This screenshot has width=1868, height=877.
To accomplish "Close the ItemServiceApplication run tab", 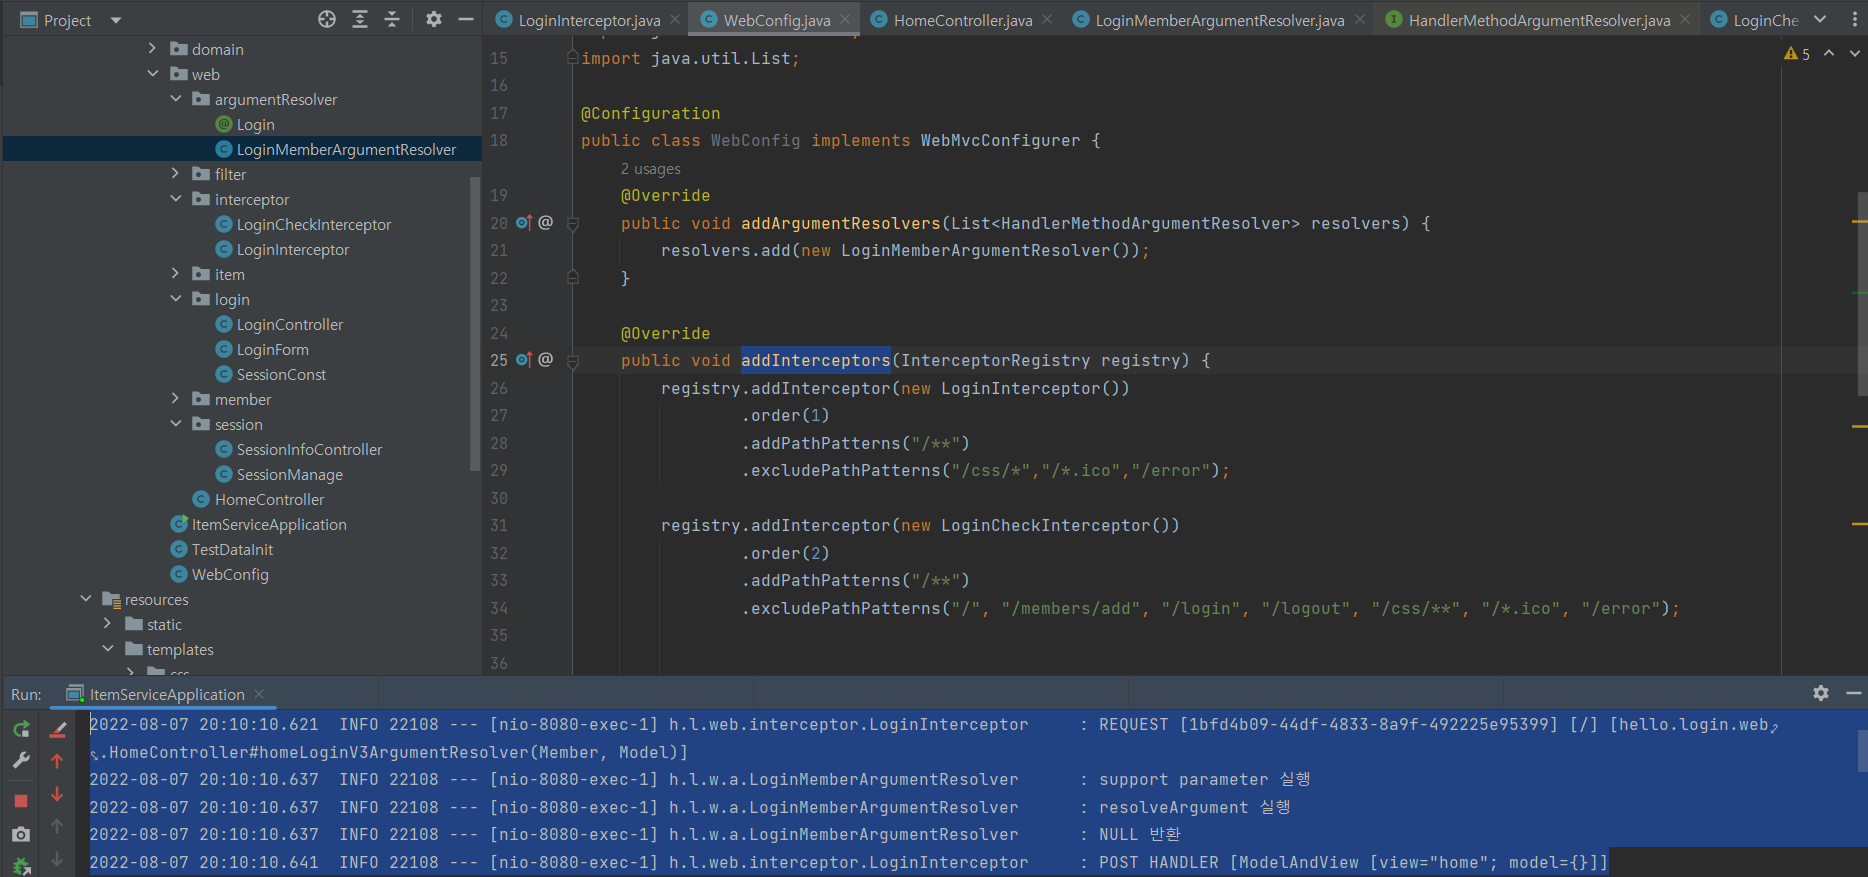I will (x=259, y=694).
